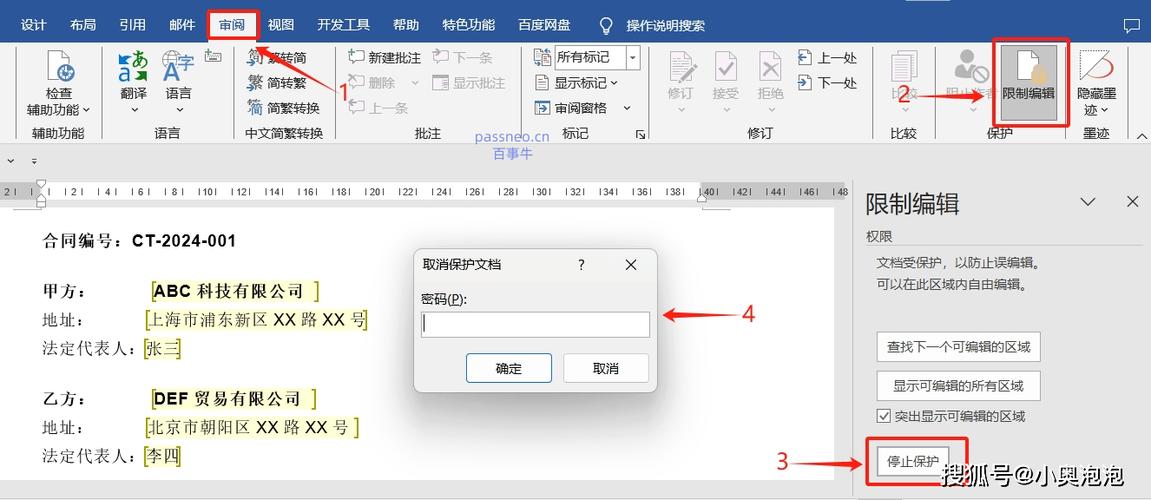Image resolution: width=1151 pixels, height=500 pixels.
Task: Click the 比较 compare documents icon
Action: pyautogui.click(x=904, y=67)
